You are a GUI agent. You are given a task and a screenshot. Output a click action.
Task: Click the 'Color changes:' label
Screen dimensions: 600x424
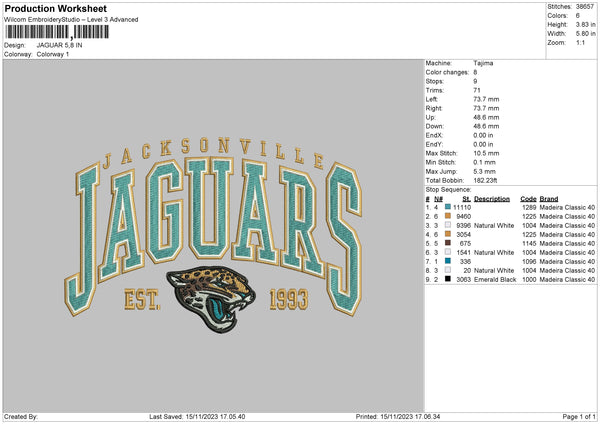coord(447,72)
